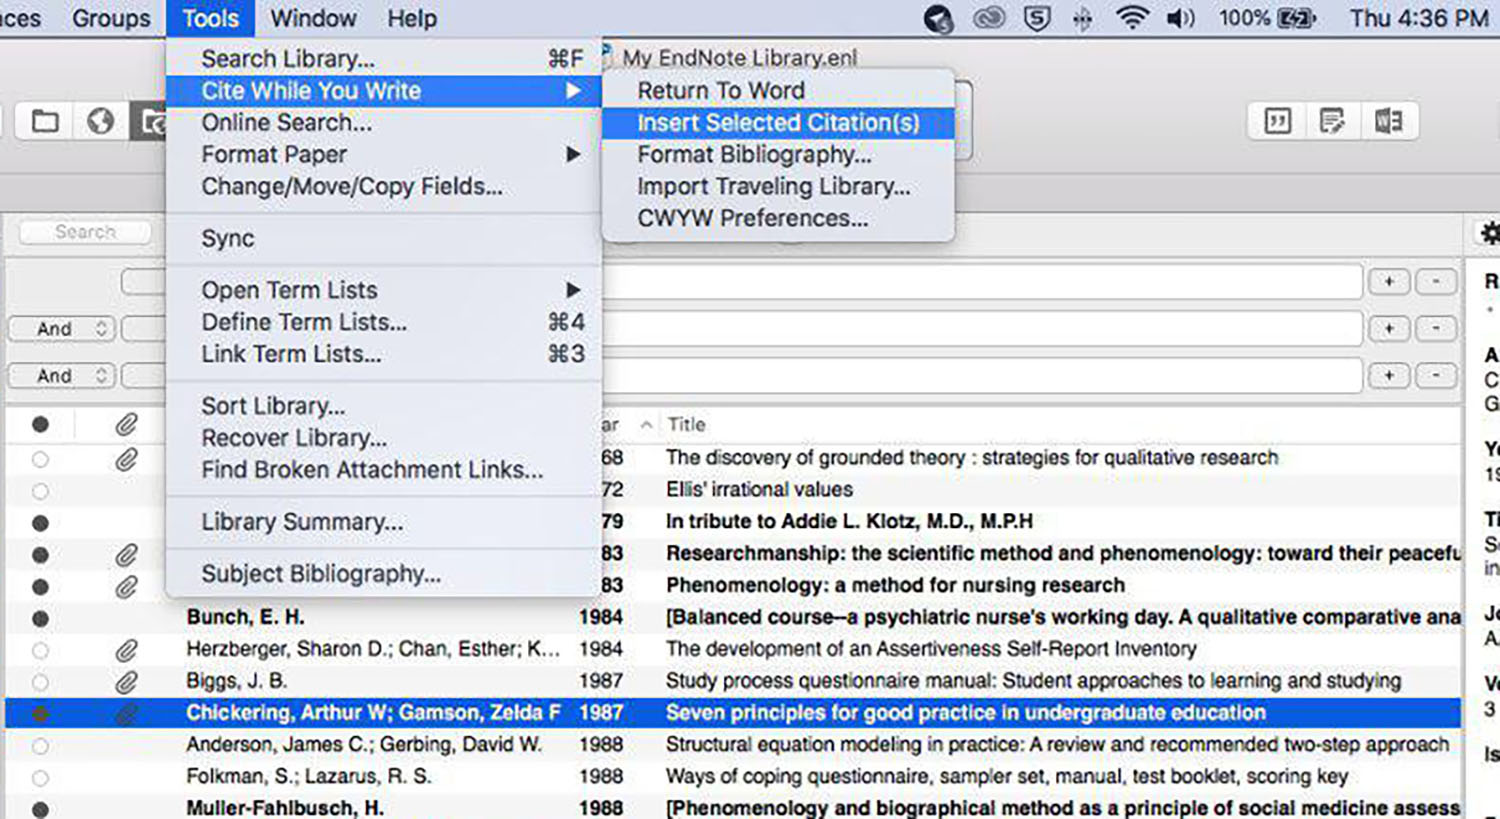Toggle read status dot for Ellis' irrational values
1500x819 pixels.
[x=40, y=492]
